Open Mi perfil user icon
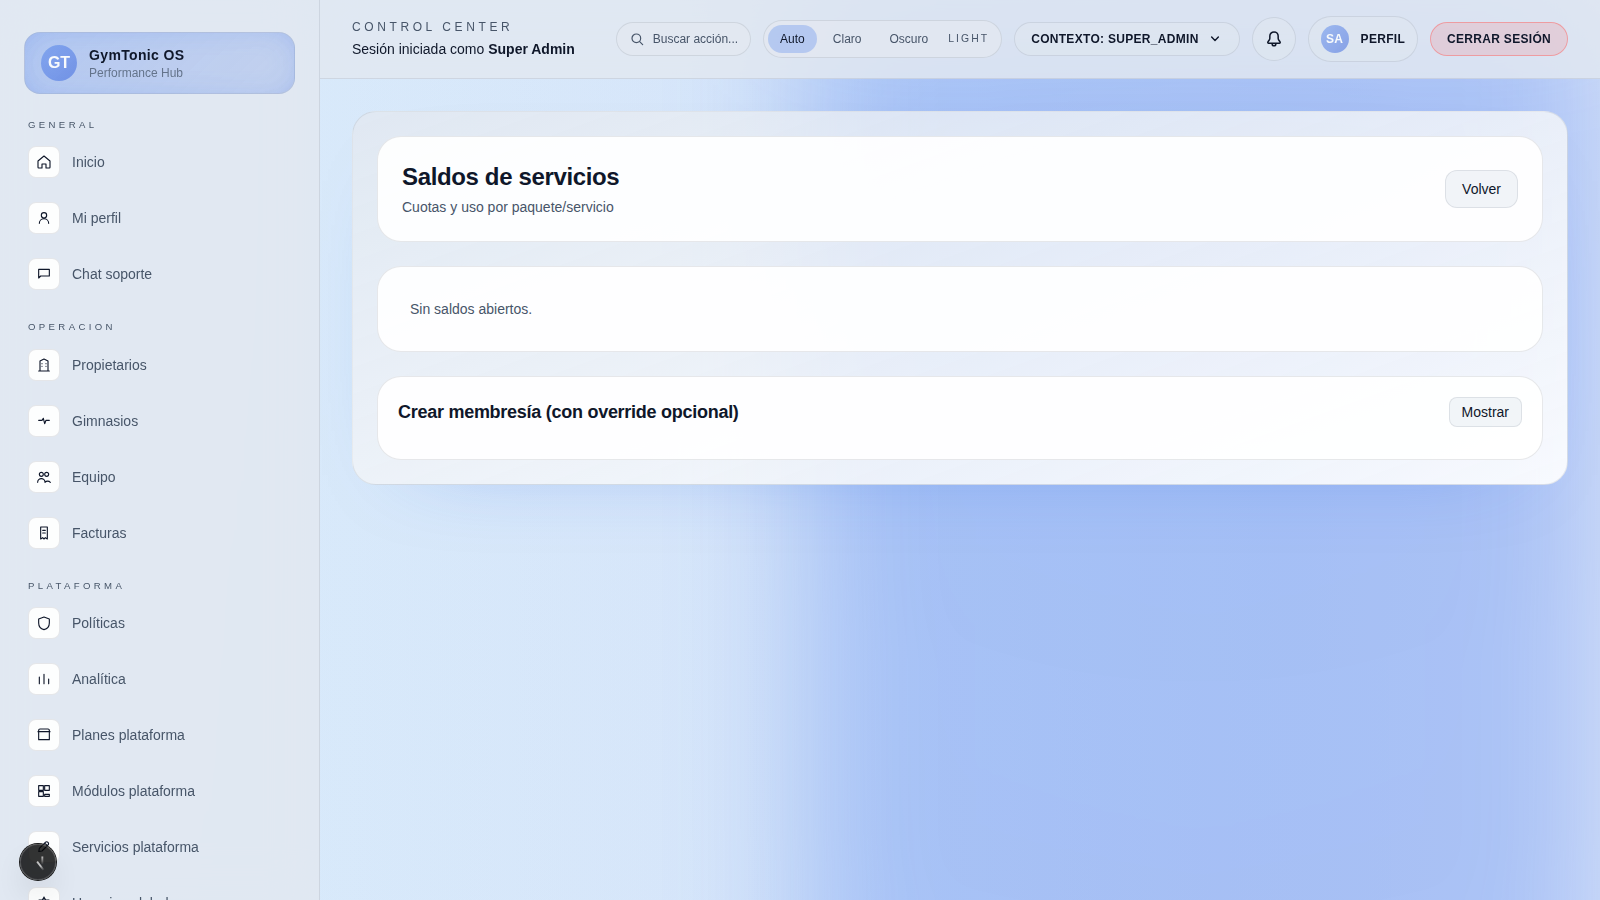The image size is (1600, 900). click(44, 218)
